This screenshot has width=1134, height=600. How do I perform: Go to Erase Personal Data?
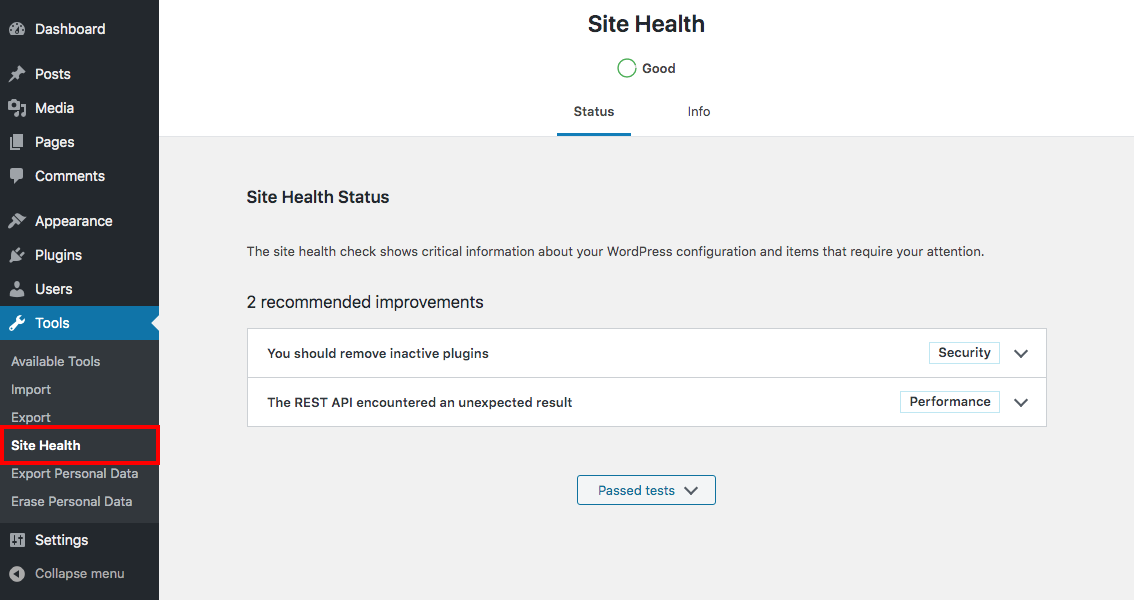point(71,501)
